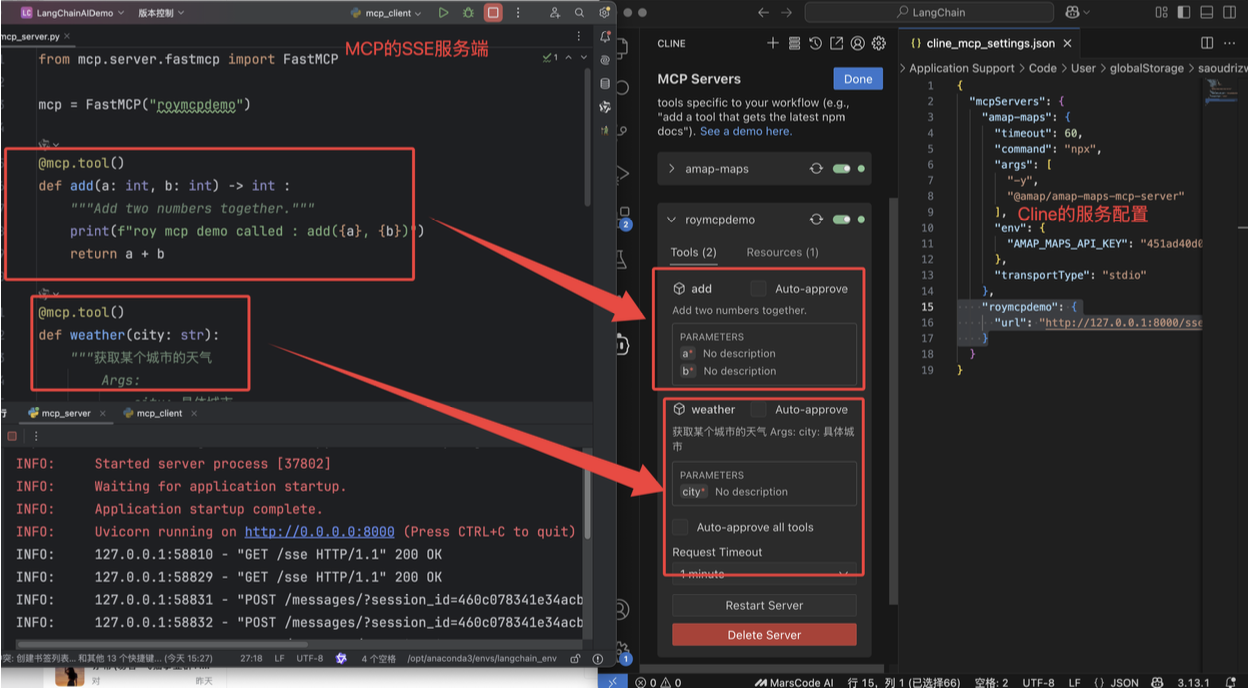The width and height of the screenshot is (1248, 688).
Task: Click UTF-8 encoding in VS Code status bar
Action: tap(1037, 682)
